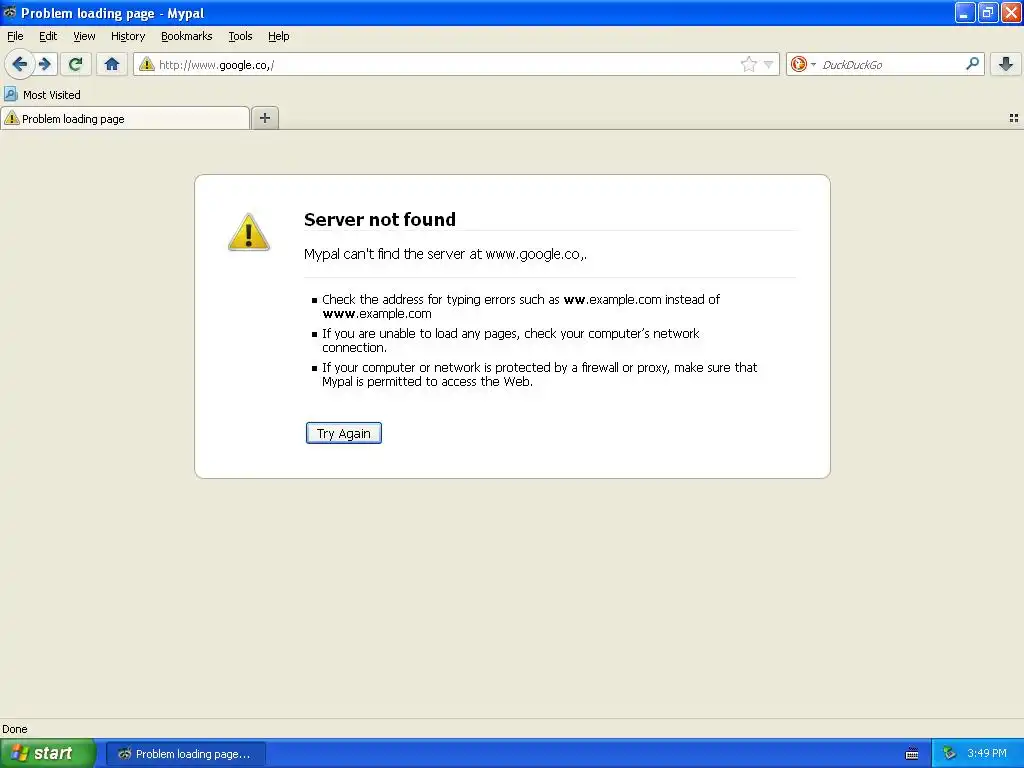Screen dimensions: 1024x768
Task: Click the Most Visited bookmark icon
Action: click(x=10, y=94)
